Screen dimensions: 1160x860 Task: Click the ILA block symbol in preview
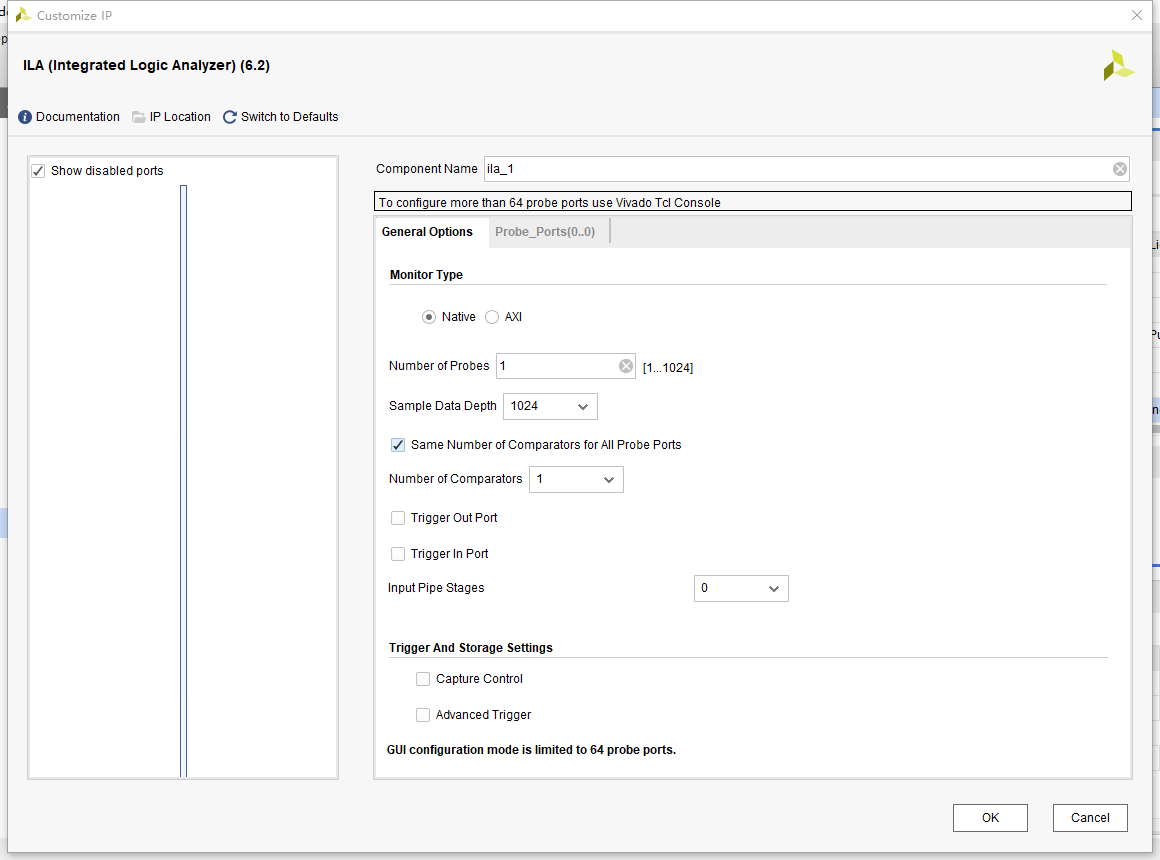click(183, 481)
